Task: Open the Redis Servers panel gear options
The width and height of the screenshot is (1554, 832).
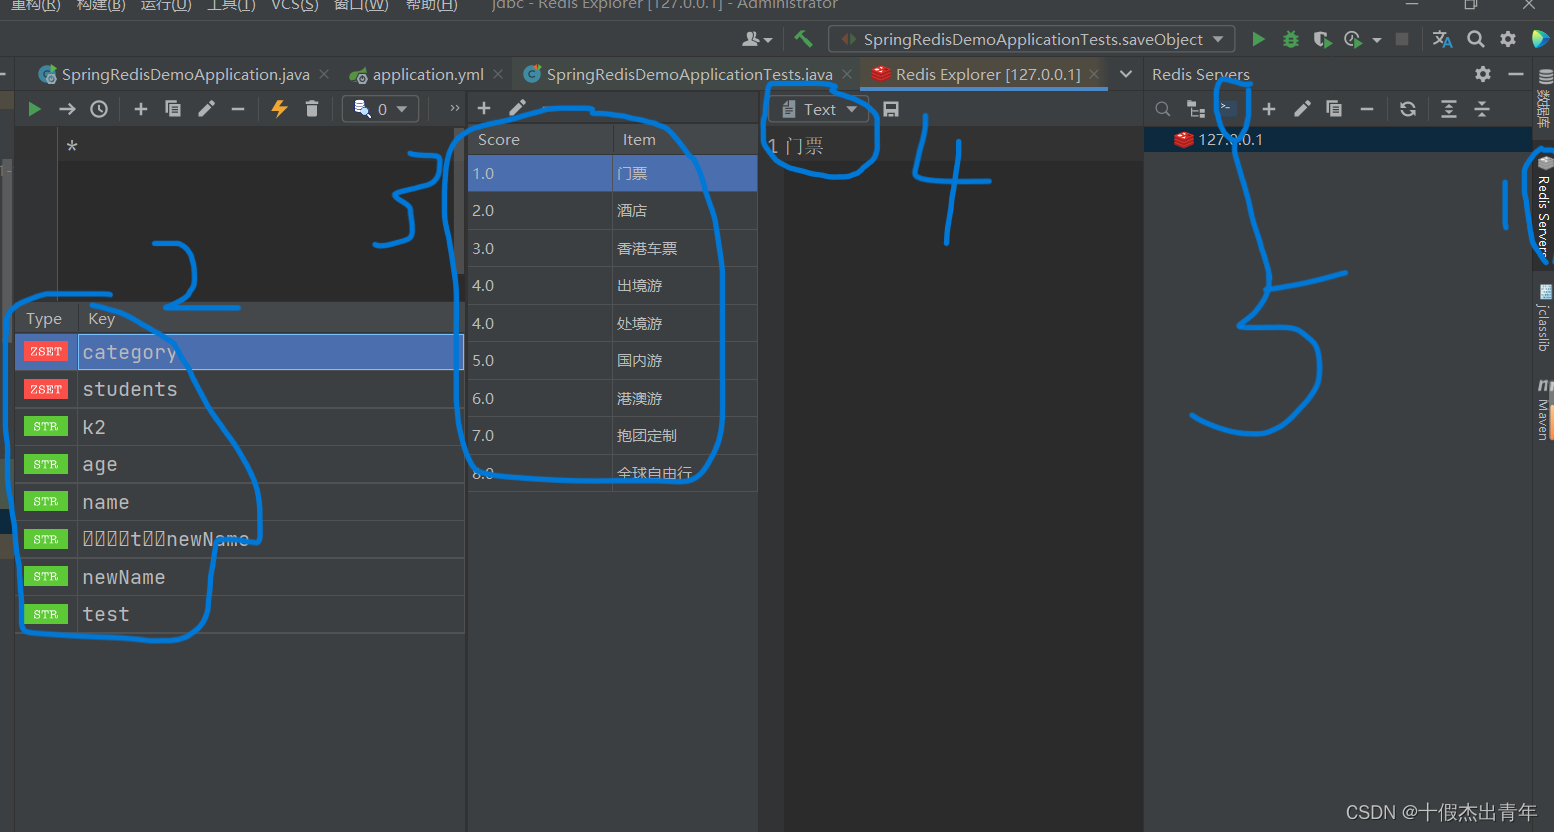Action: click(x=1483, y=74)
